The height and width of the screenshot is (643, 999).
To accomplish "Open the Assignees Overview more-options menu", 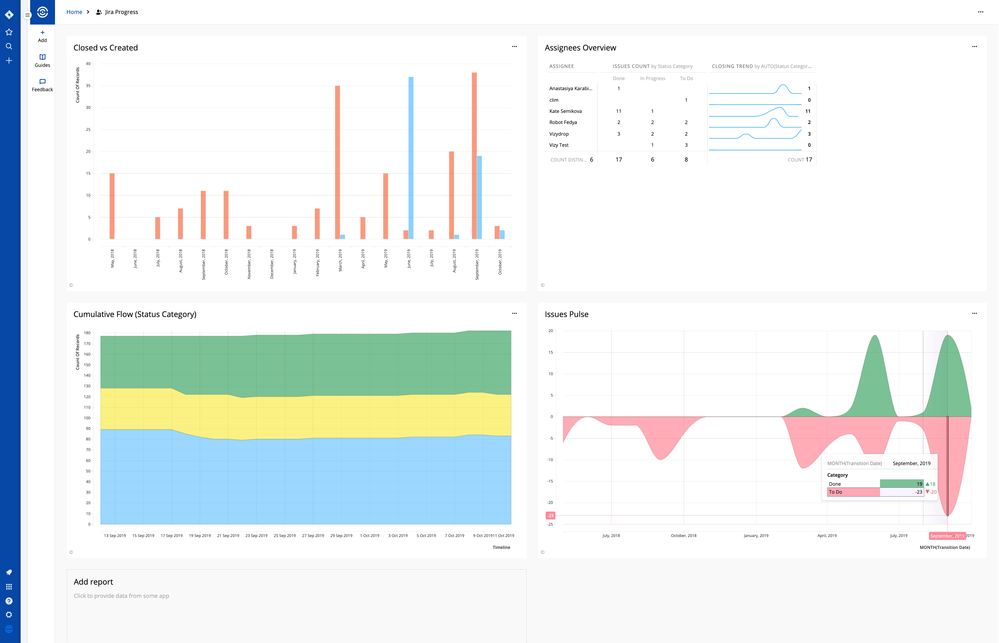I will 974,46.
